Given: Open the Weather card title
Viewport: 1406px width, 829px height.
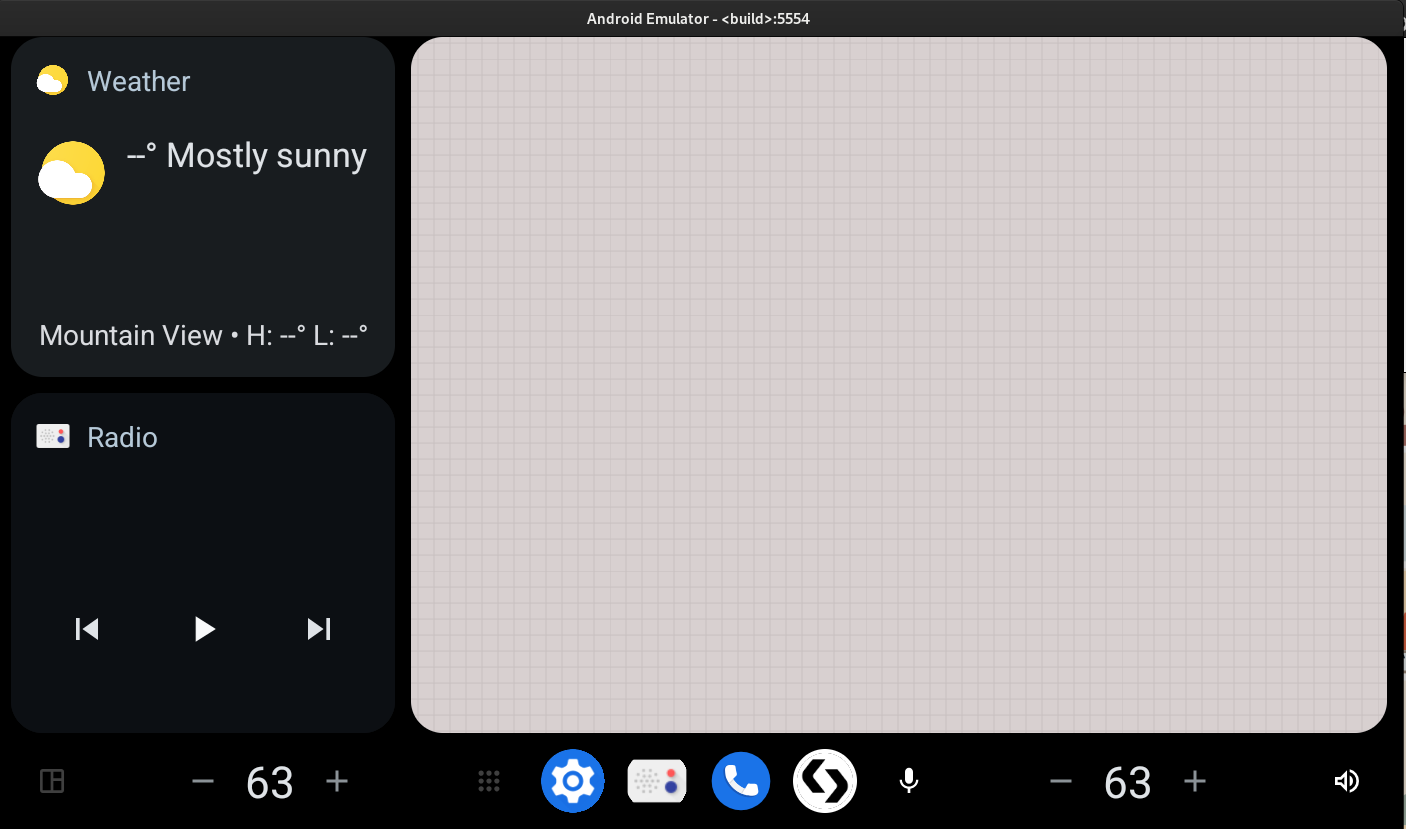Looking at the screenshot, I should pos(138,81).
